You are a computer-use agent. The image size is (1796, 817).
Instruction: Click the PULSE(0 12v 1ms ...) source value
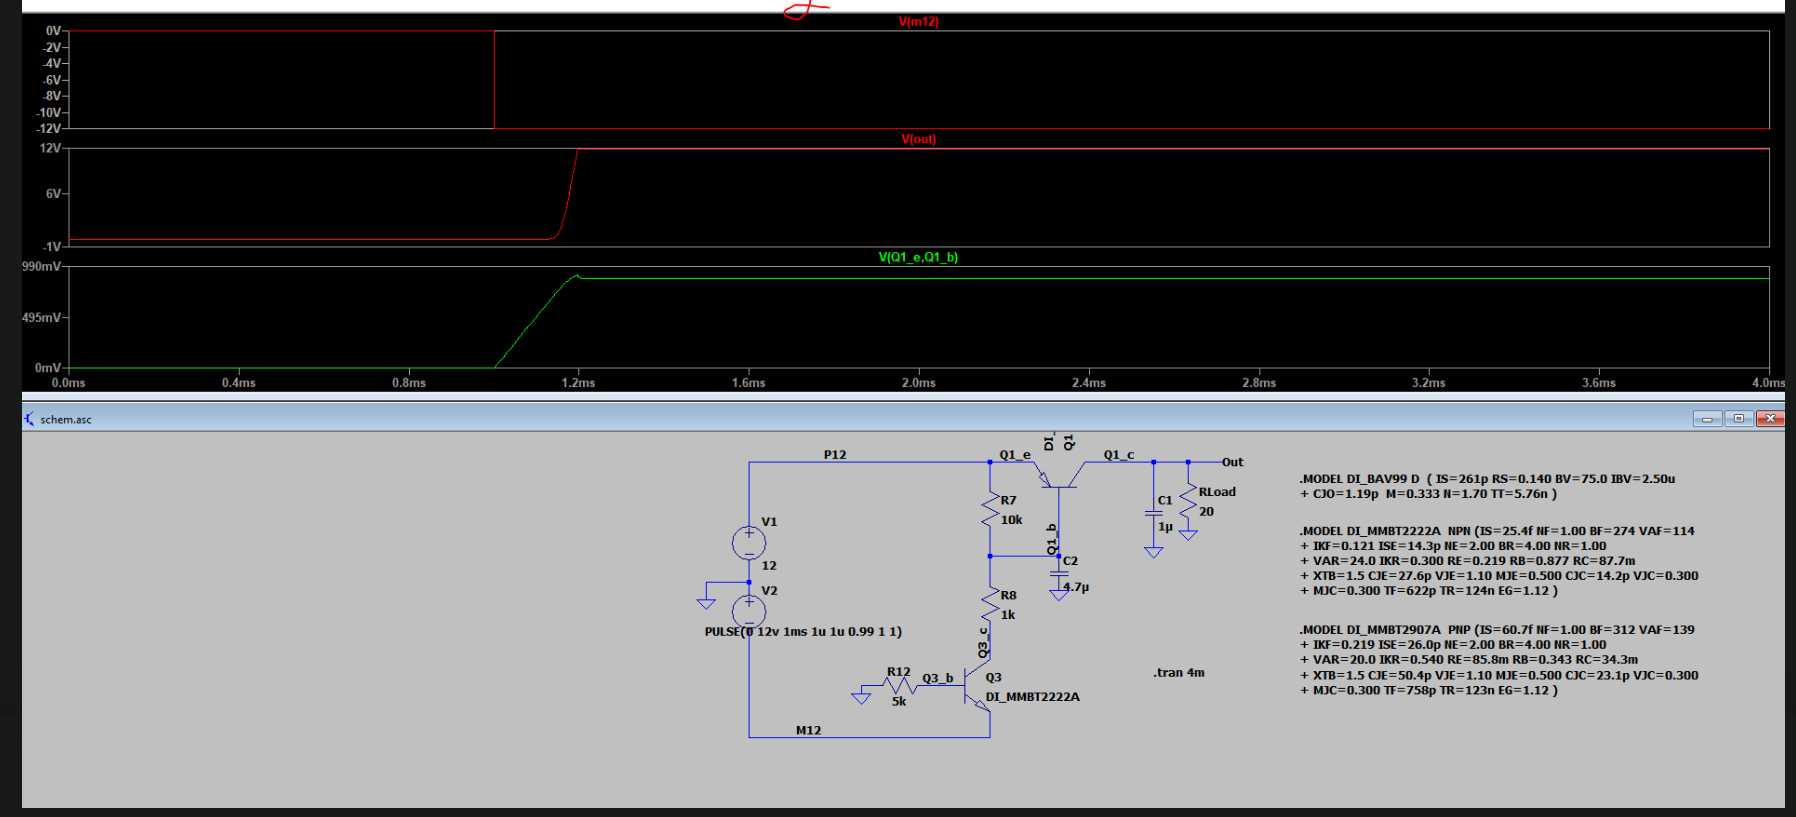click(803, 632)
